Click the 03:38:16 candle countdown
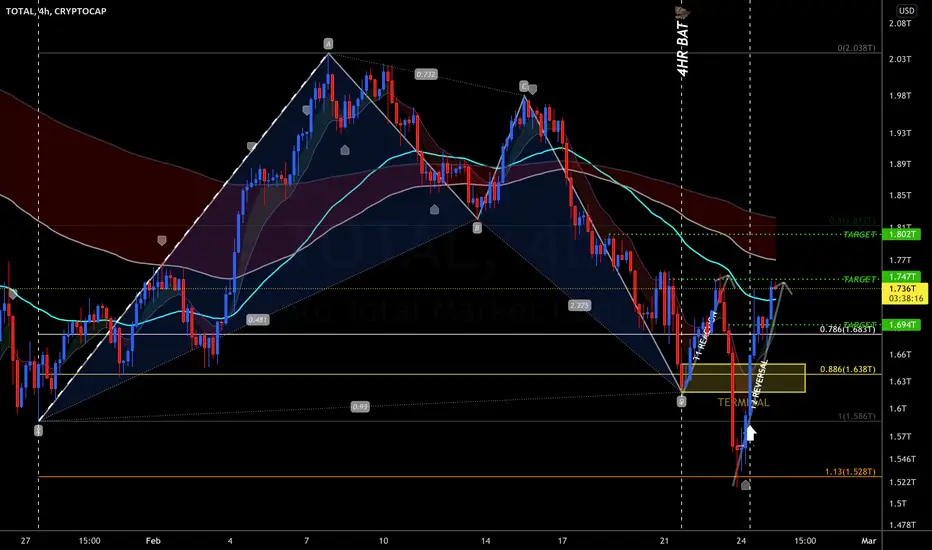 click(x=905, y=298)
